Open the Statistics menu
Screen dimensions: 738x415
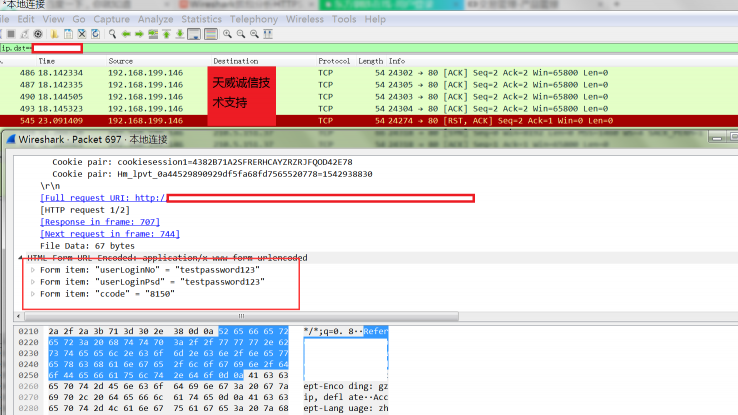[x=201, y=19]
